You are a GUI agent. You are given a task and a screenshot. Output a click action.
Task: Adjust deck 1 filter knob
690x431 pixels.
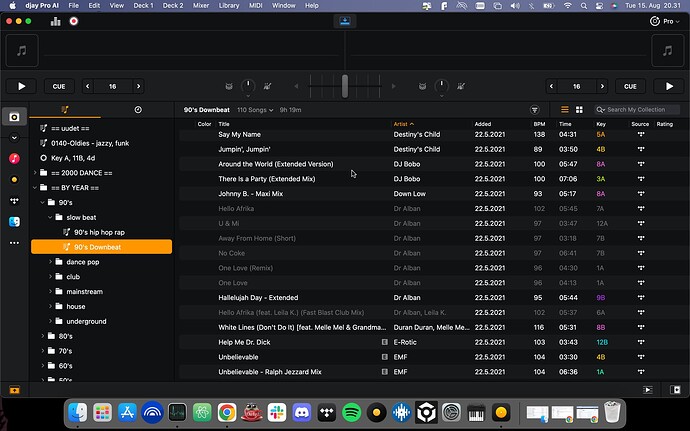[x=248, y=86]
